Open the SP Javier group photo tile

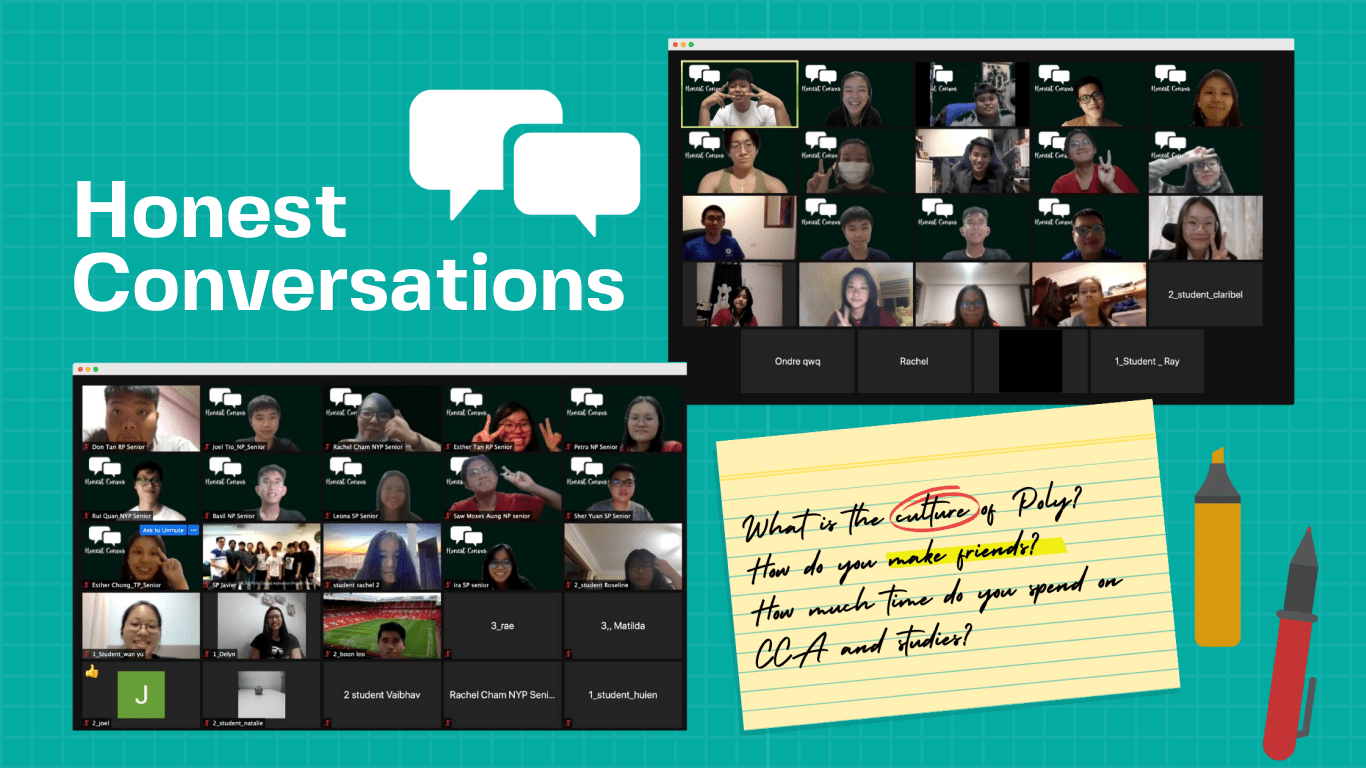pos(261,557)
